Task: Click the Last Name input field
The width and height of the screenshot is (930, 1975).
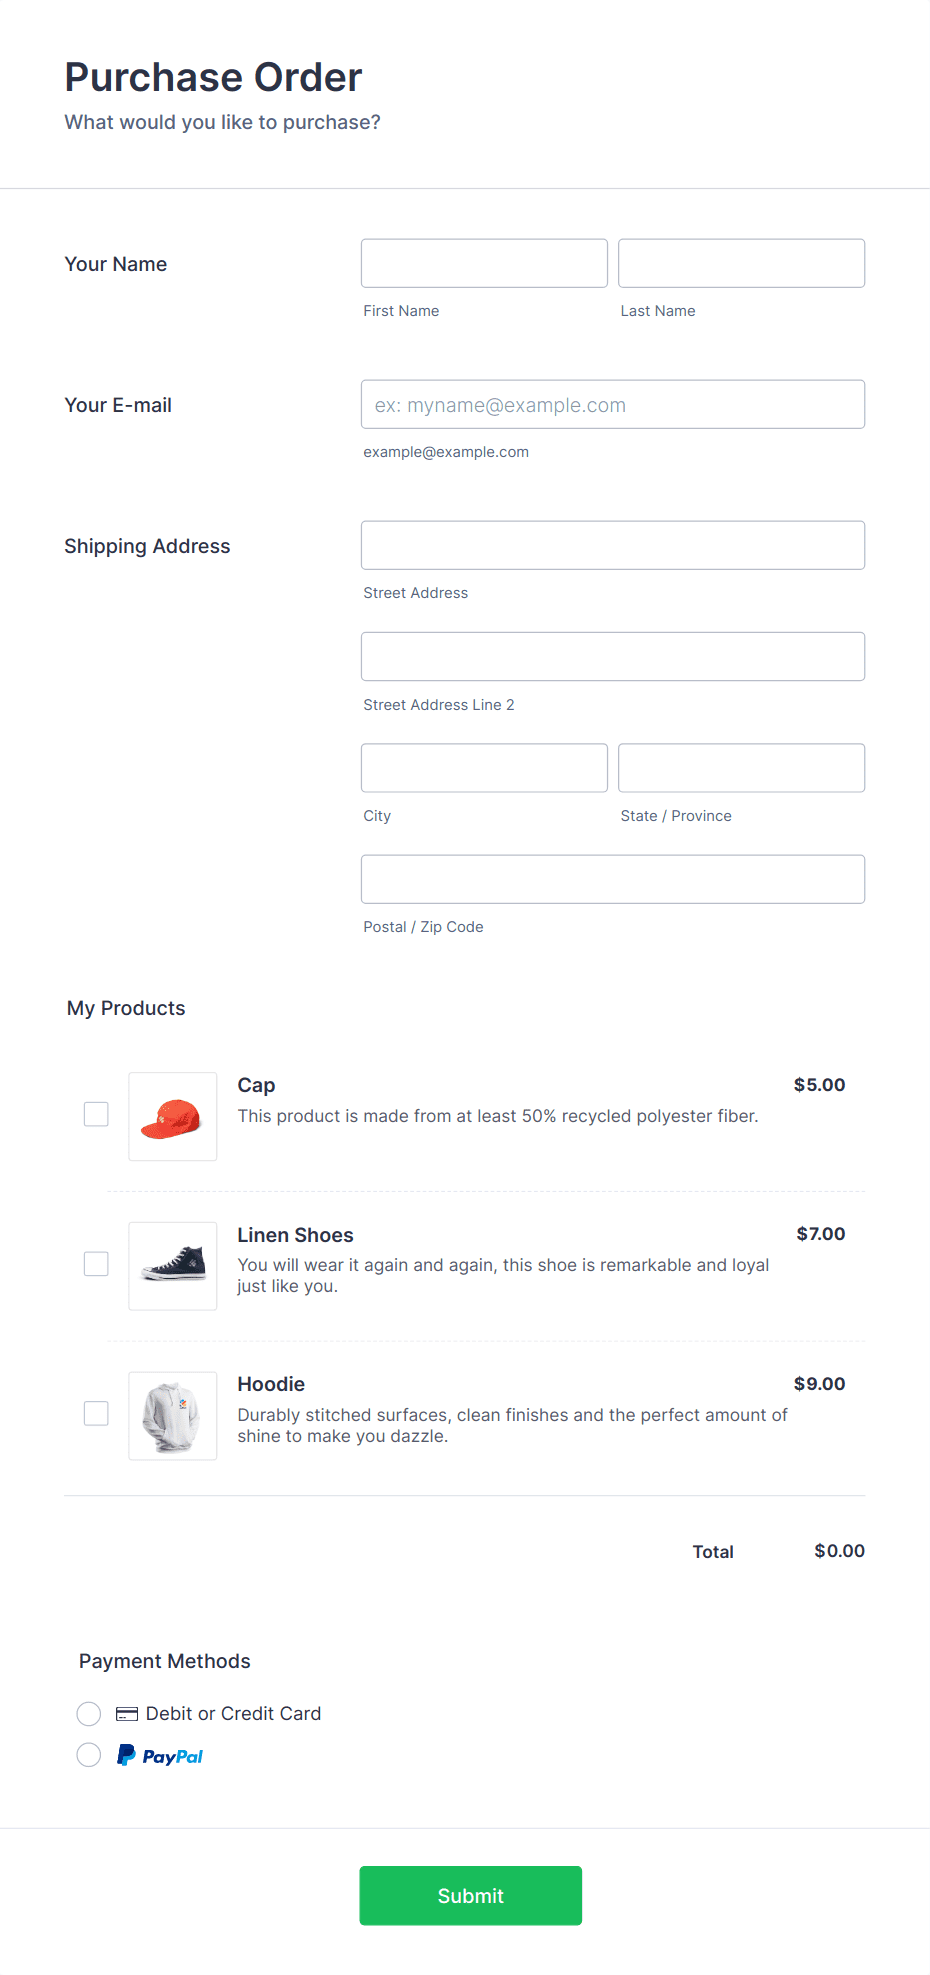Action: tap(740, 263)
